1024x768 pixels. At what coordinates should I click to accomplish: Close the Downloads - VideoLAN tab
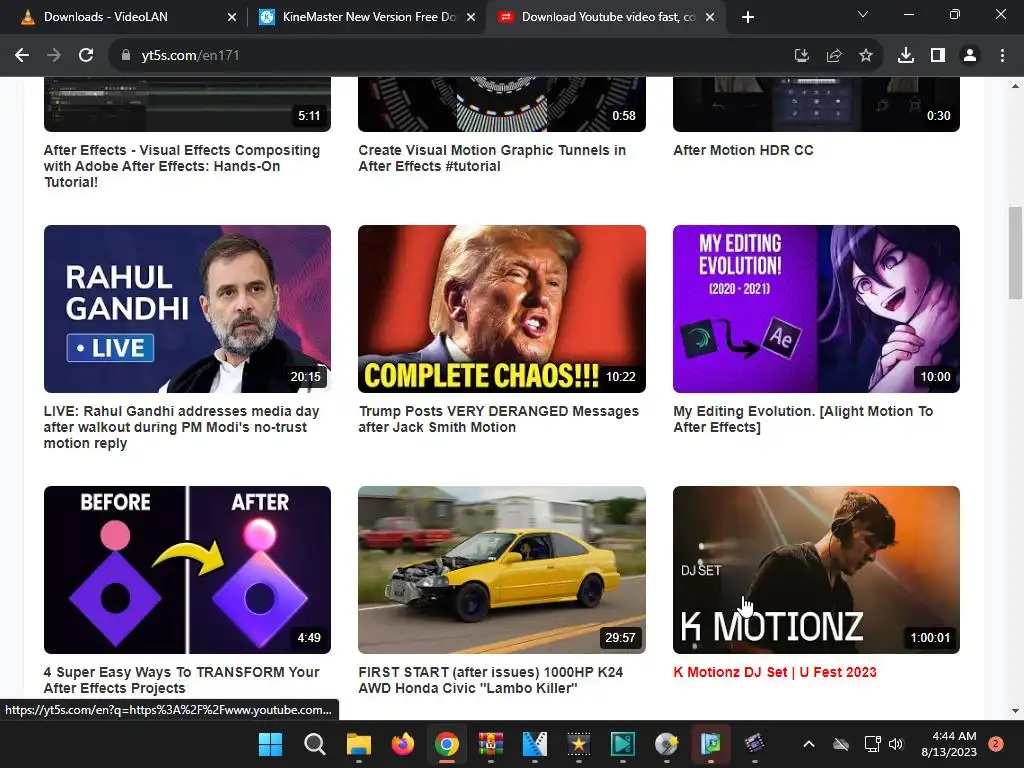tap(232, 17)
